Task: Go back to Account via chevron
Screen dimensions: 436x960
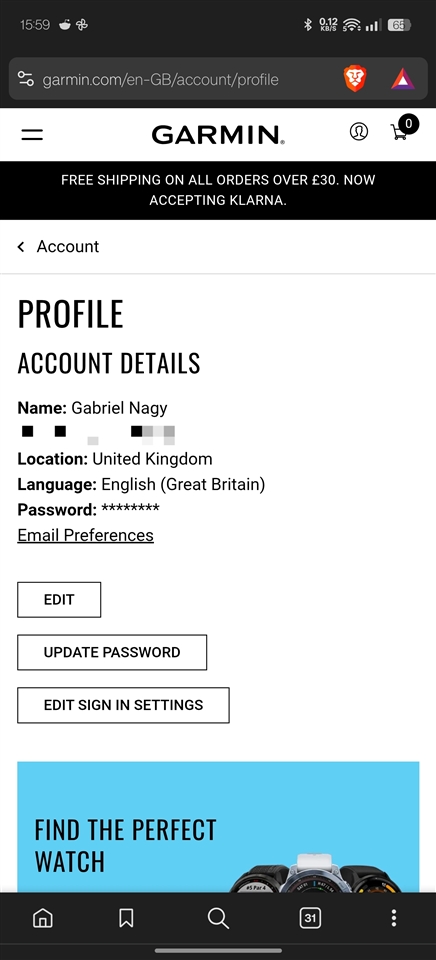Action: 58,246
